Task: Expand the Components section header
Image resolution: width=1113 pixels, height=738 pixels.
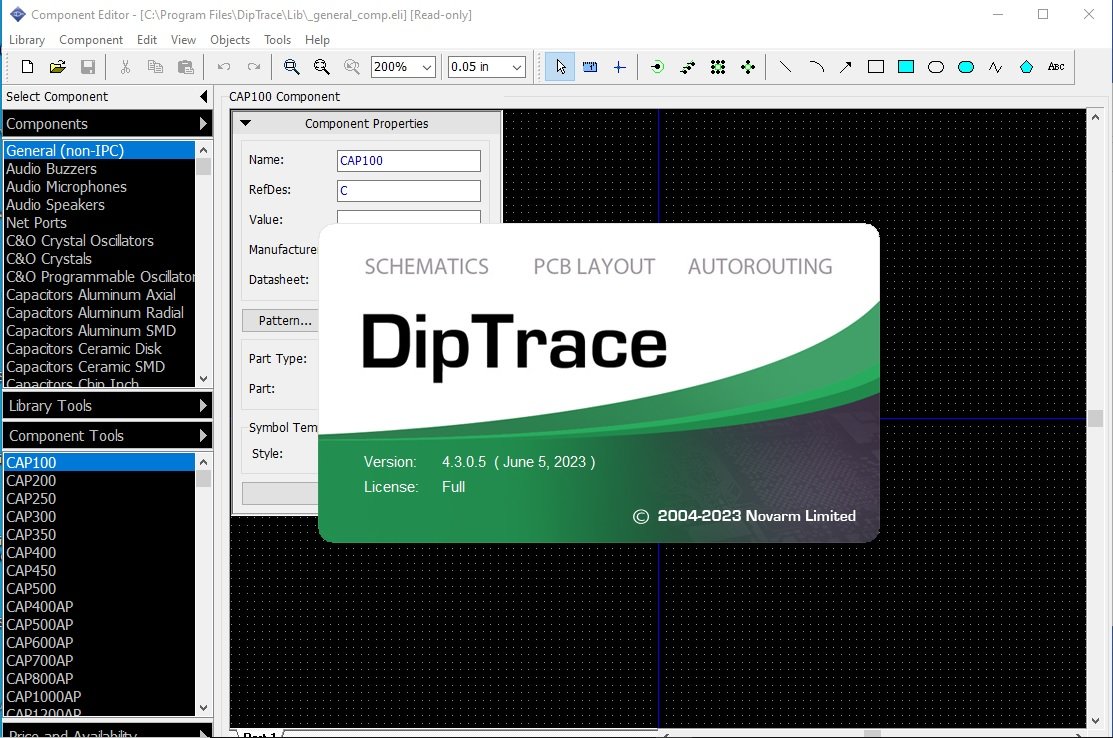Action: (x=107, y=123)
